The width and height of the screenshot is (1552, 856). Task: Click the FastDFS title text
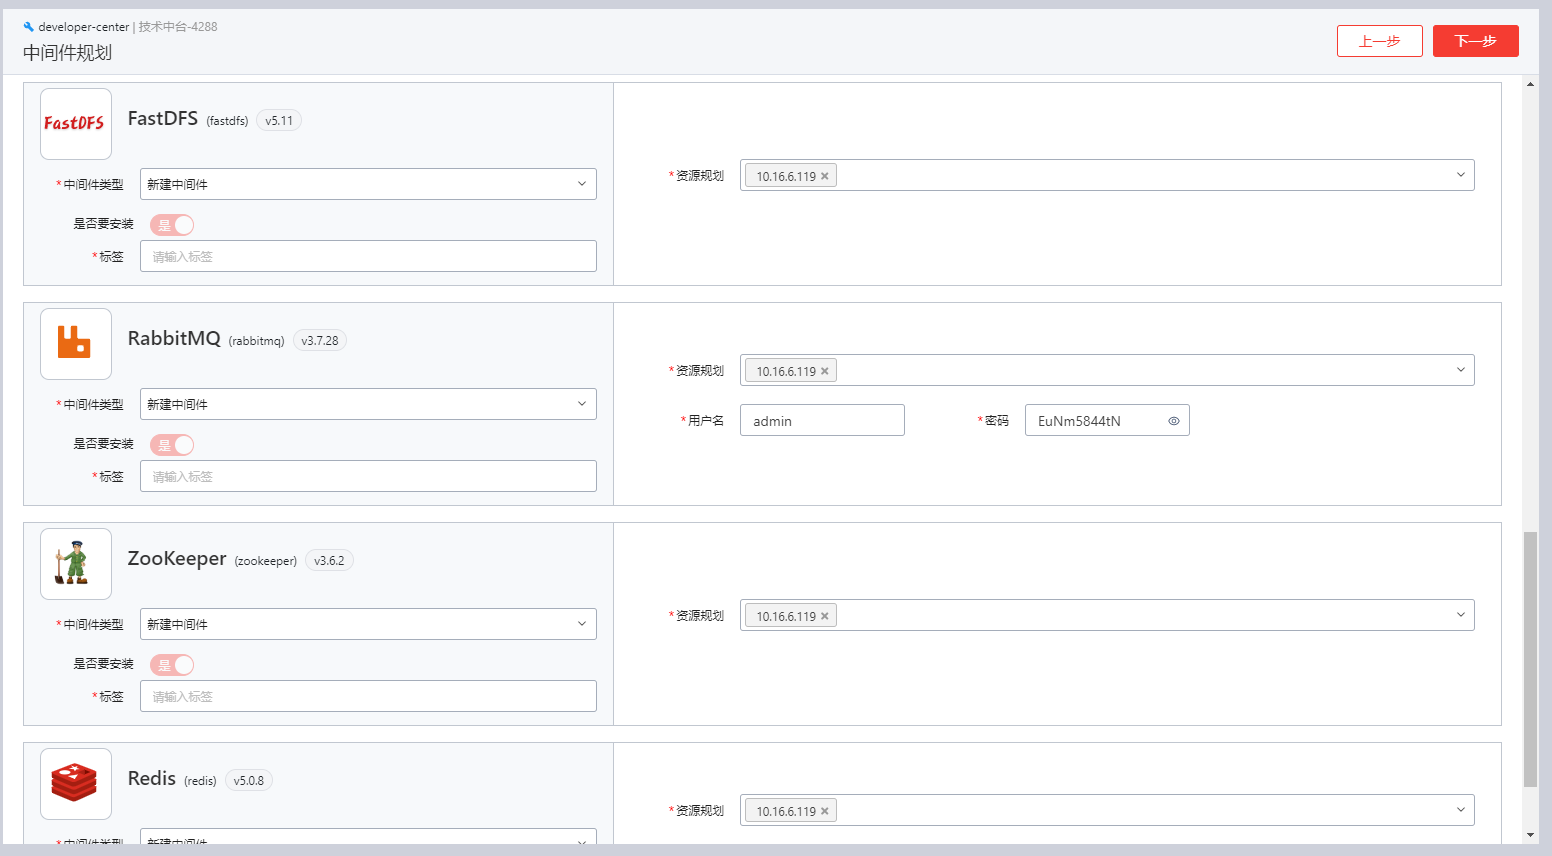(163, 118)
